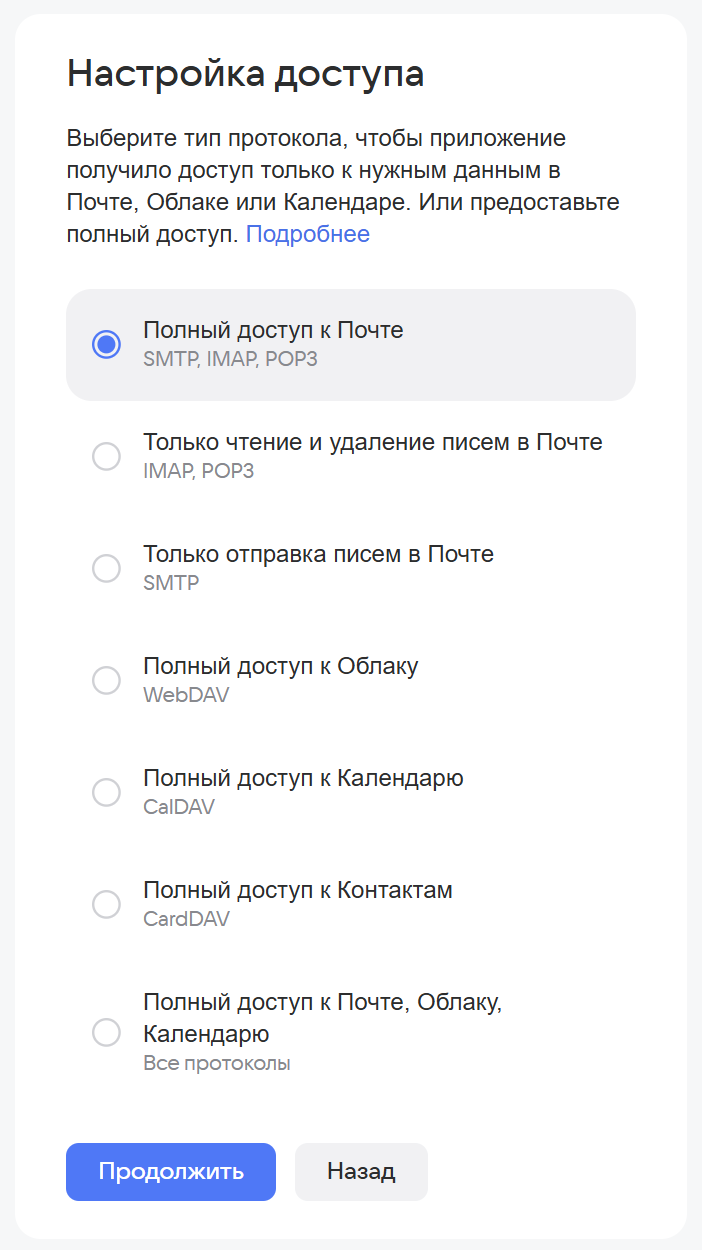
Task: Click the 'WebDAV' protocol subtitle
Action: (x=186, y=694)
